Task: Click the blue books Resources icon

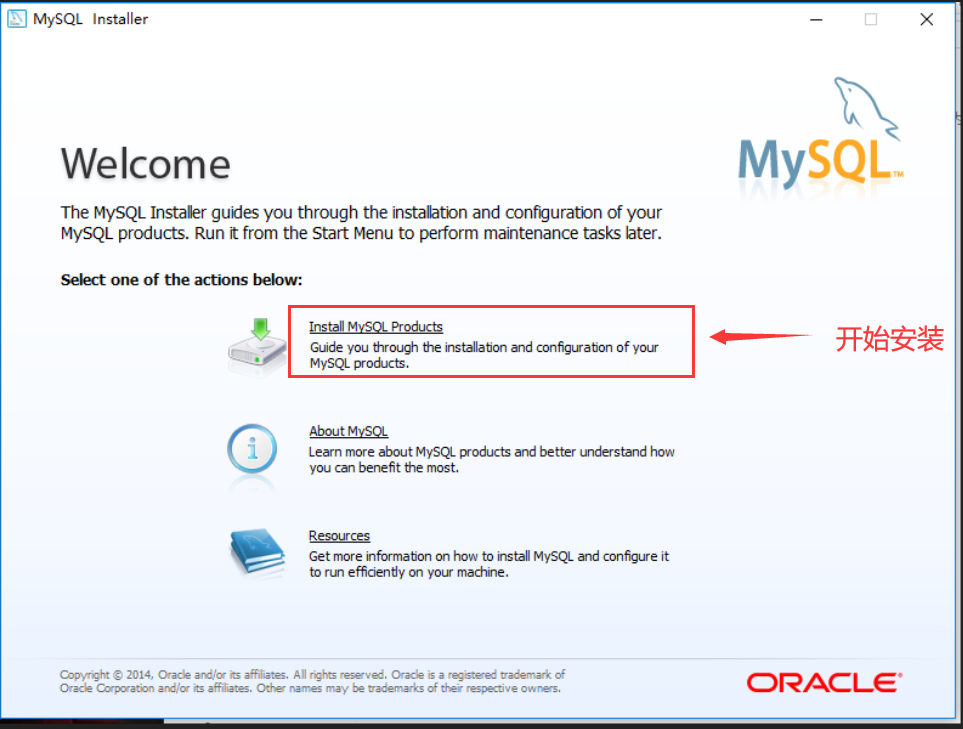Action: click(x=257, y=552)
